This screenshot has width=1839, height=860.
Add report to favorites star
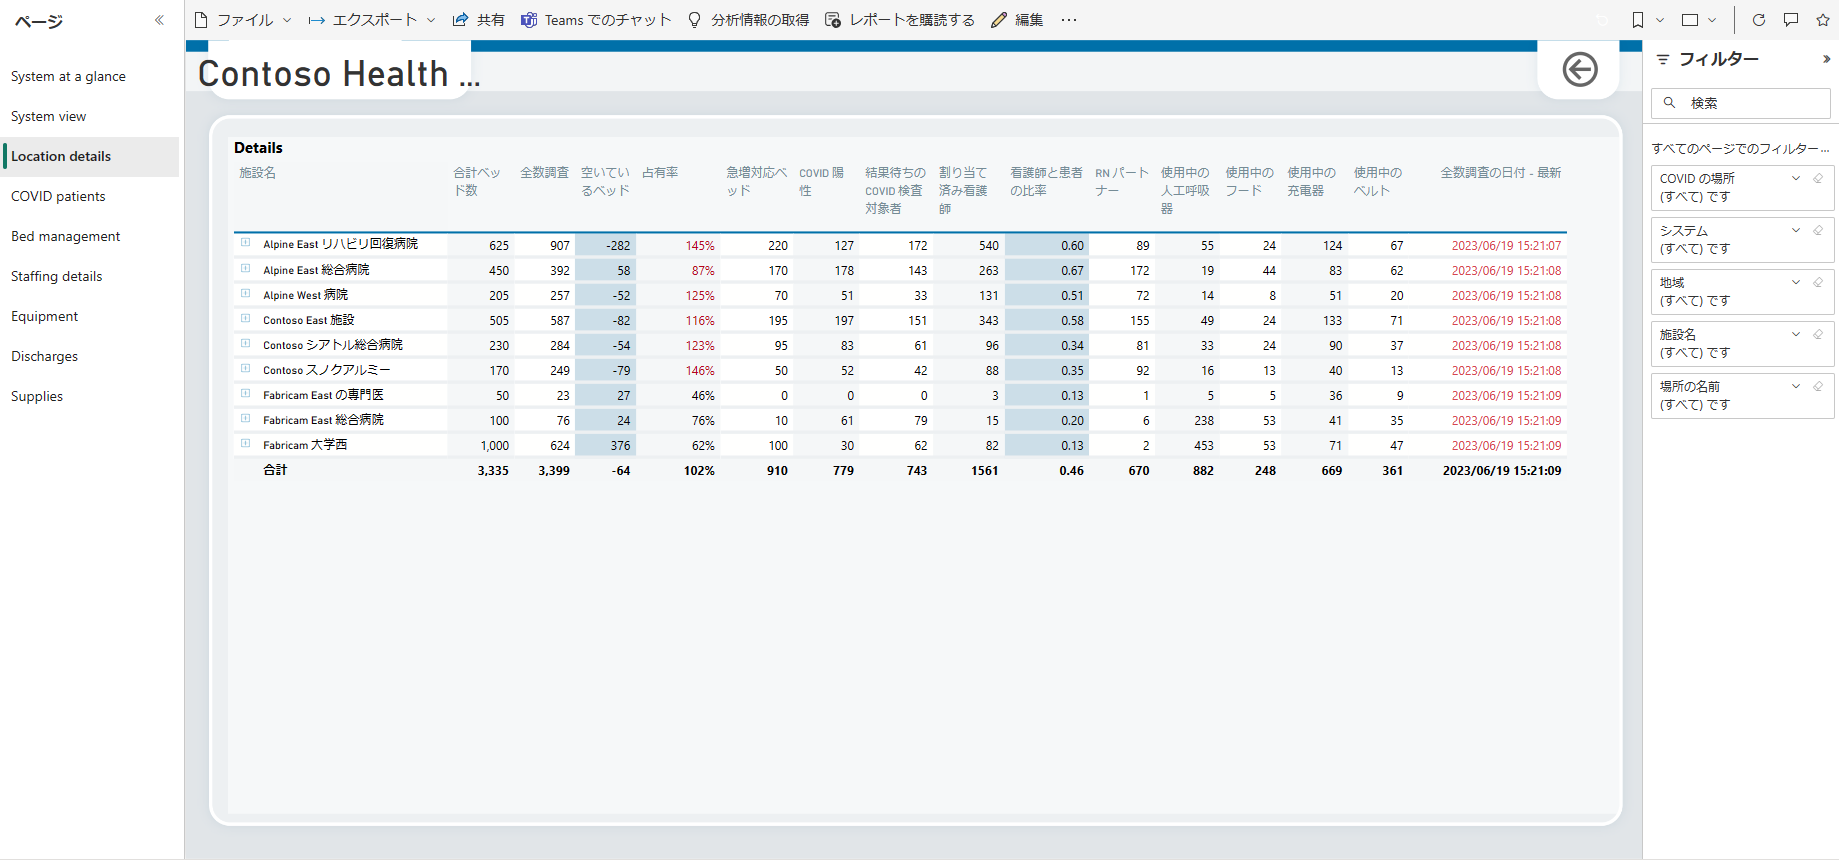coord(1823,20)
